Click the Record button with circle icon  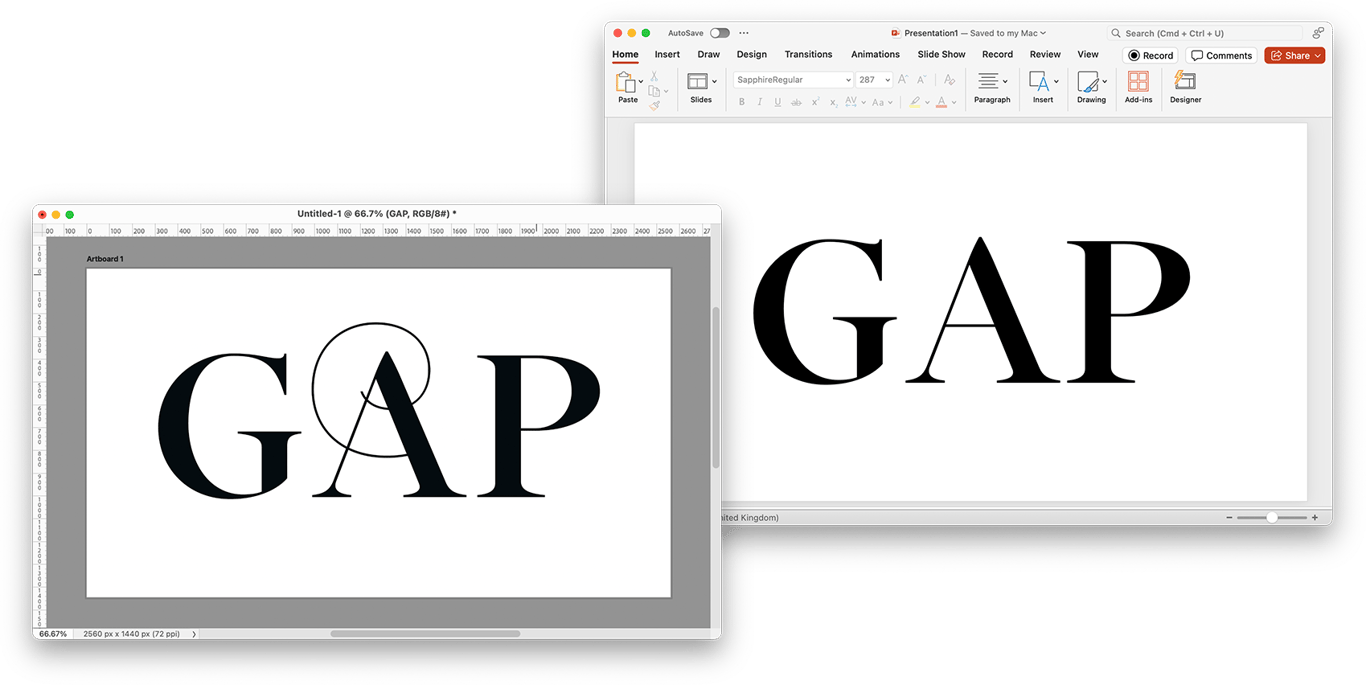[x=1151, y=56]
